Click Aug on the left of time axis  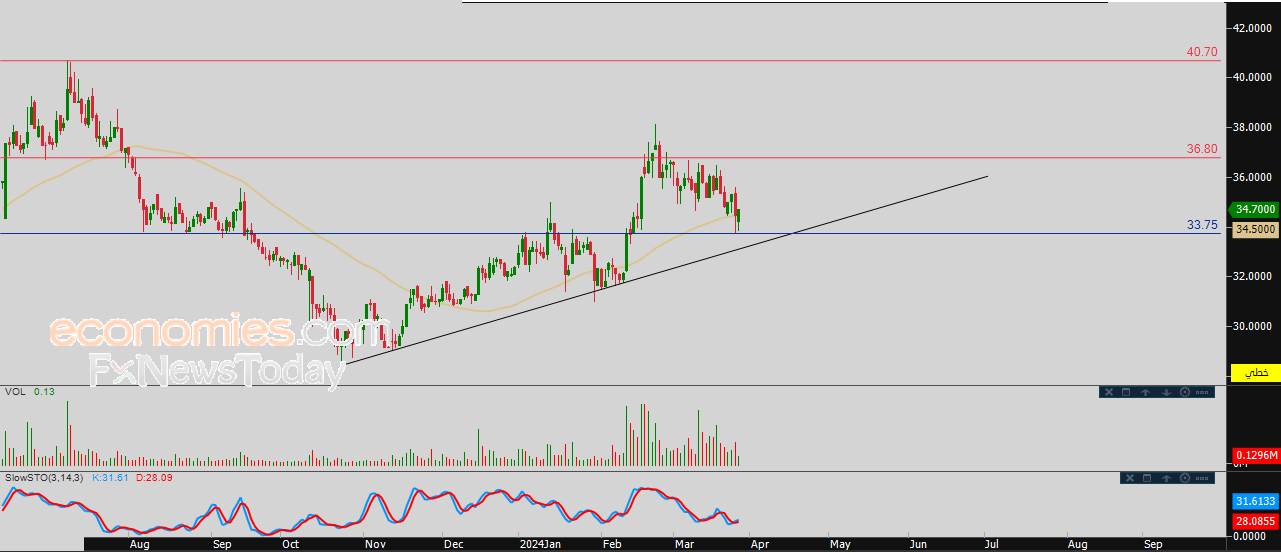140,545
